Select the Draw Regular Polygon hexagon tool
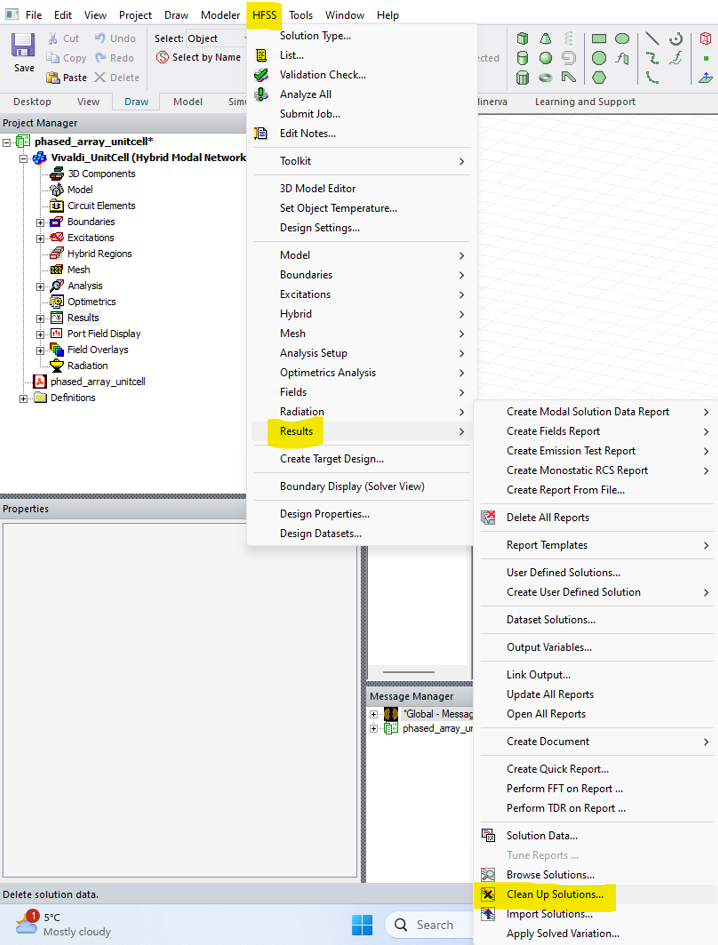The height and width of the screenshot is (945, 718). click(x=599, y=77)
